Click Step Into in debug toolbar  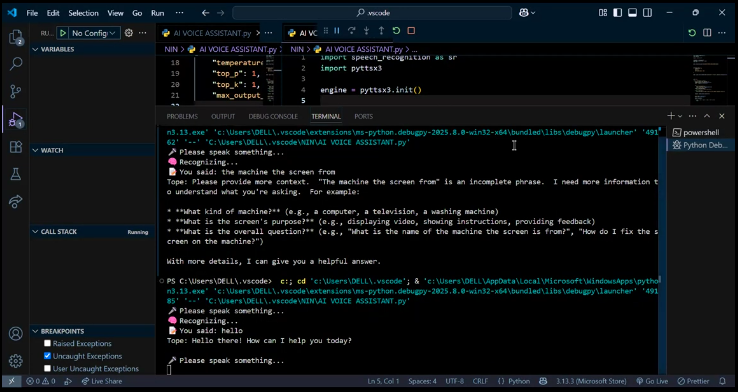pos(367,31)
